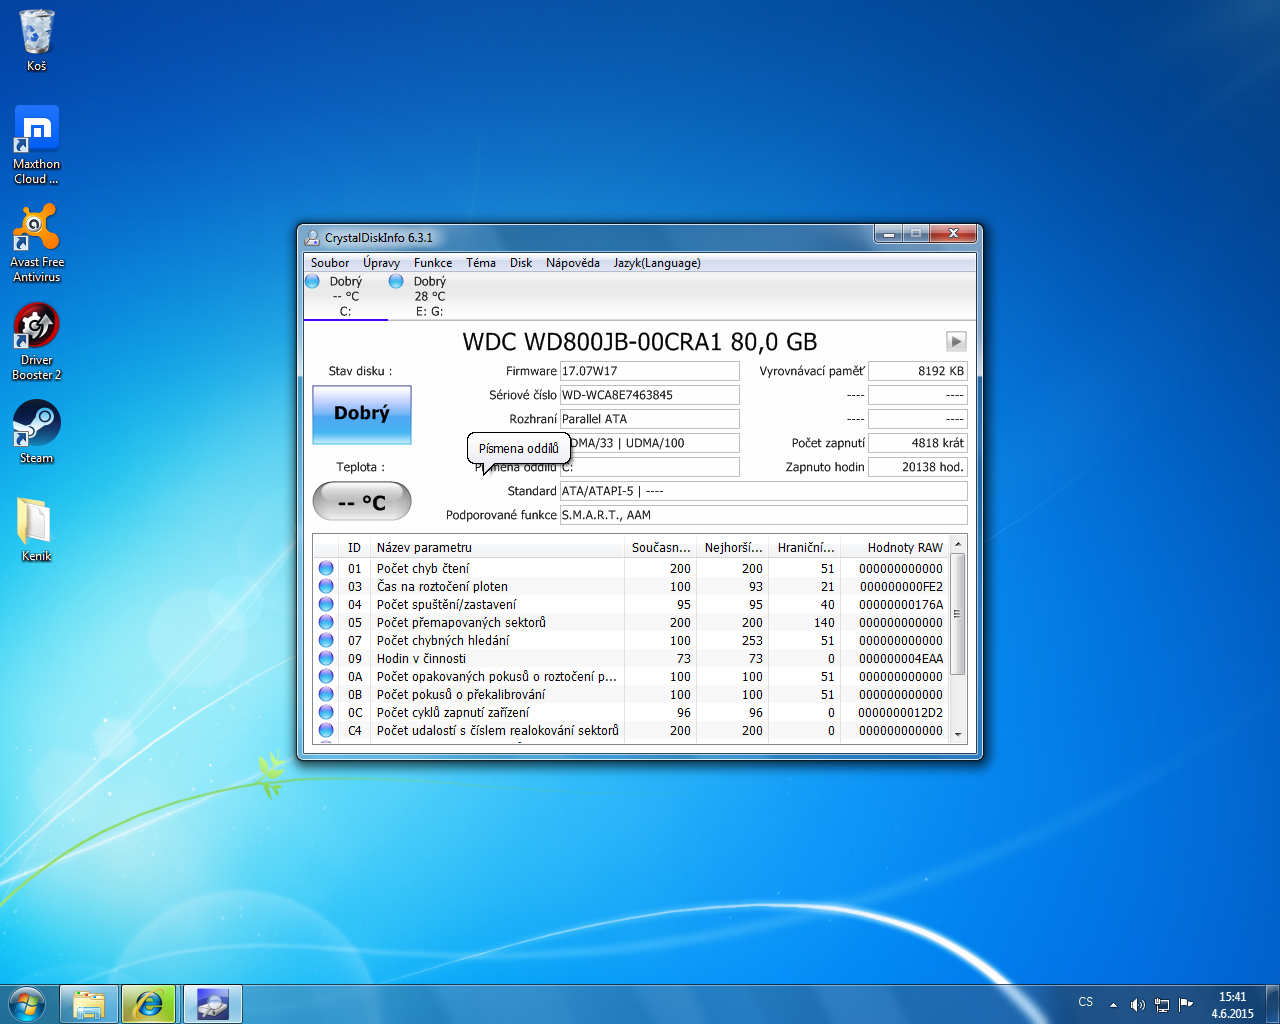Click the 4818 krát power-on count field
The image size is (1280, 1024).
(918, 443)
